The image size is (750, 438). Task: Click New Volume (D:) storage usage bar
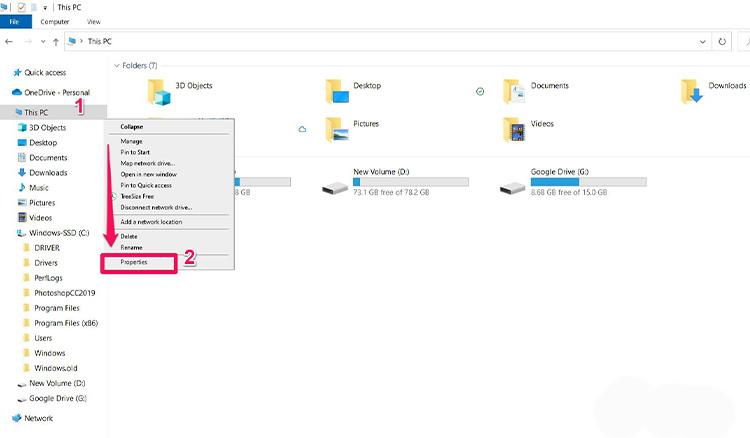411,183
